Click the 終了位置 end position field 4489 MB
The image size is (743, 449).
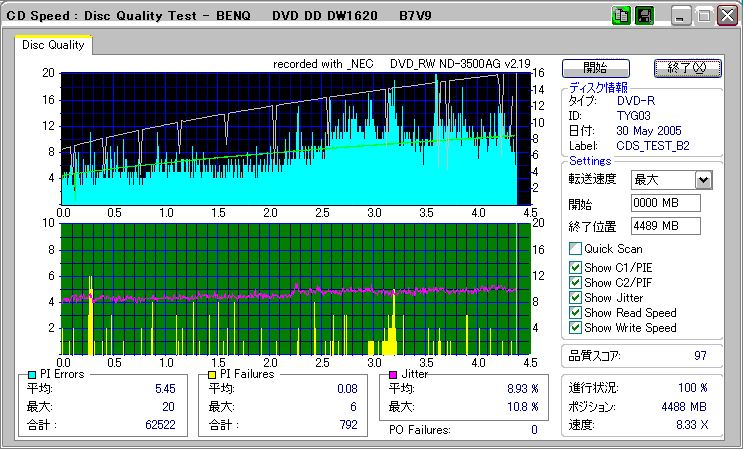(x=665, y=226)
